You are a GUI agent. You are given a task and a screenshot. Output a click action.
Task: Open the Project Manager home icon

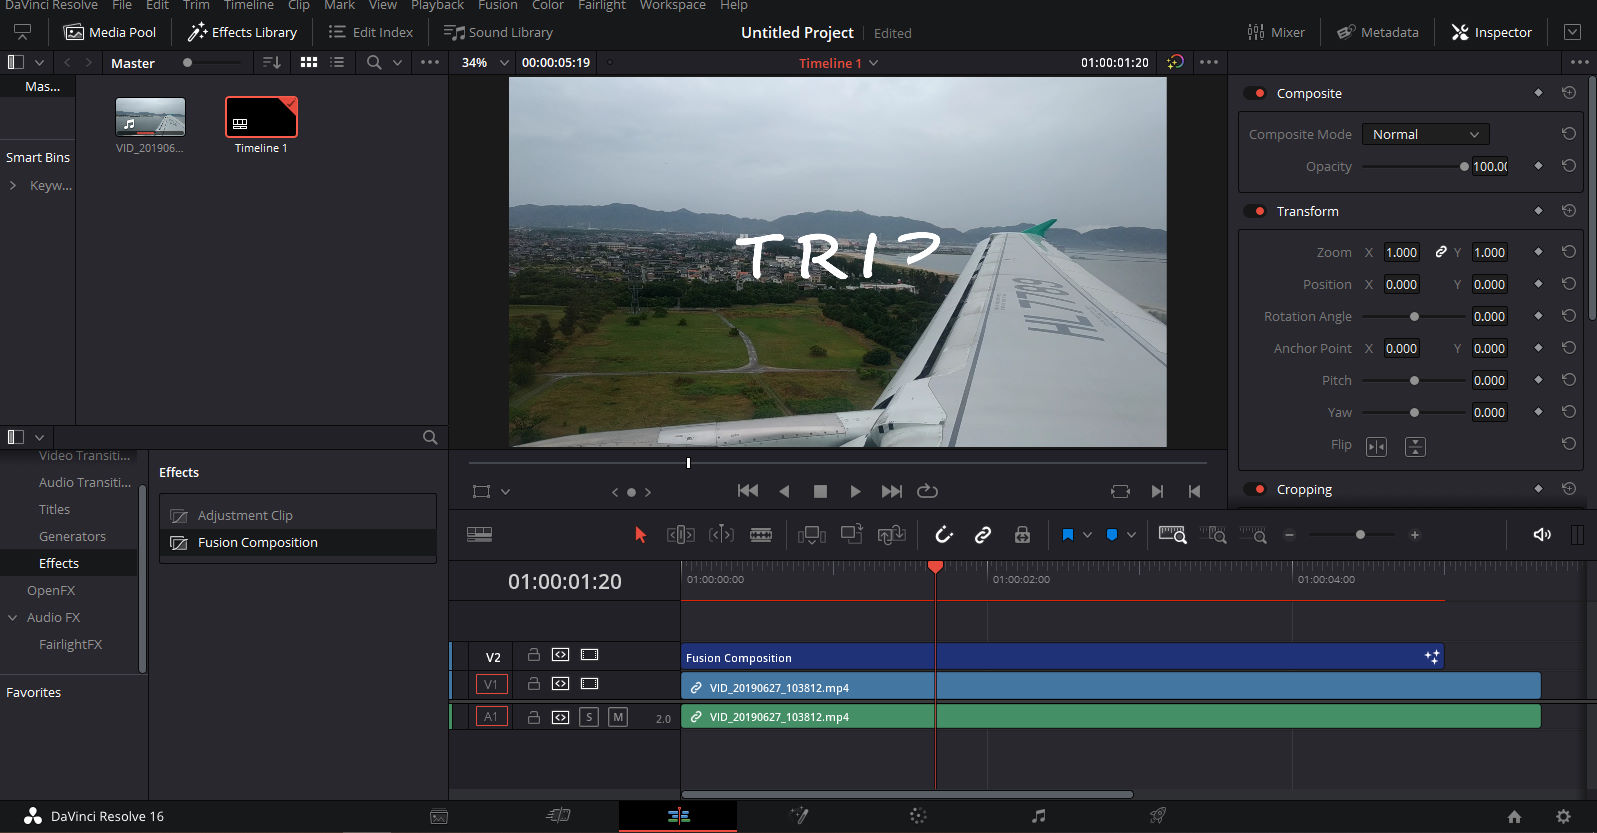click(1514, 817)
